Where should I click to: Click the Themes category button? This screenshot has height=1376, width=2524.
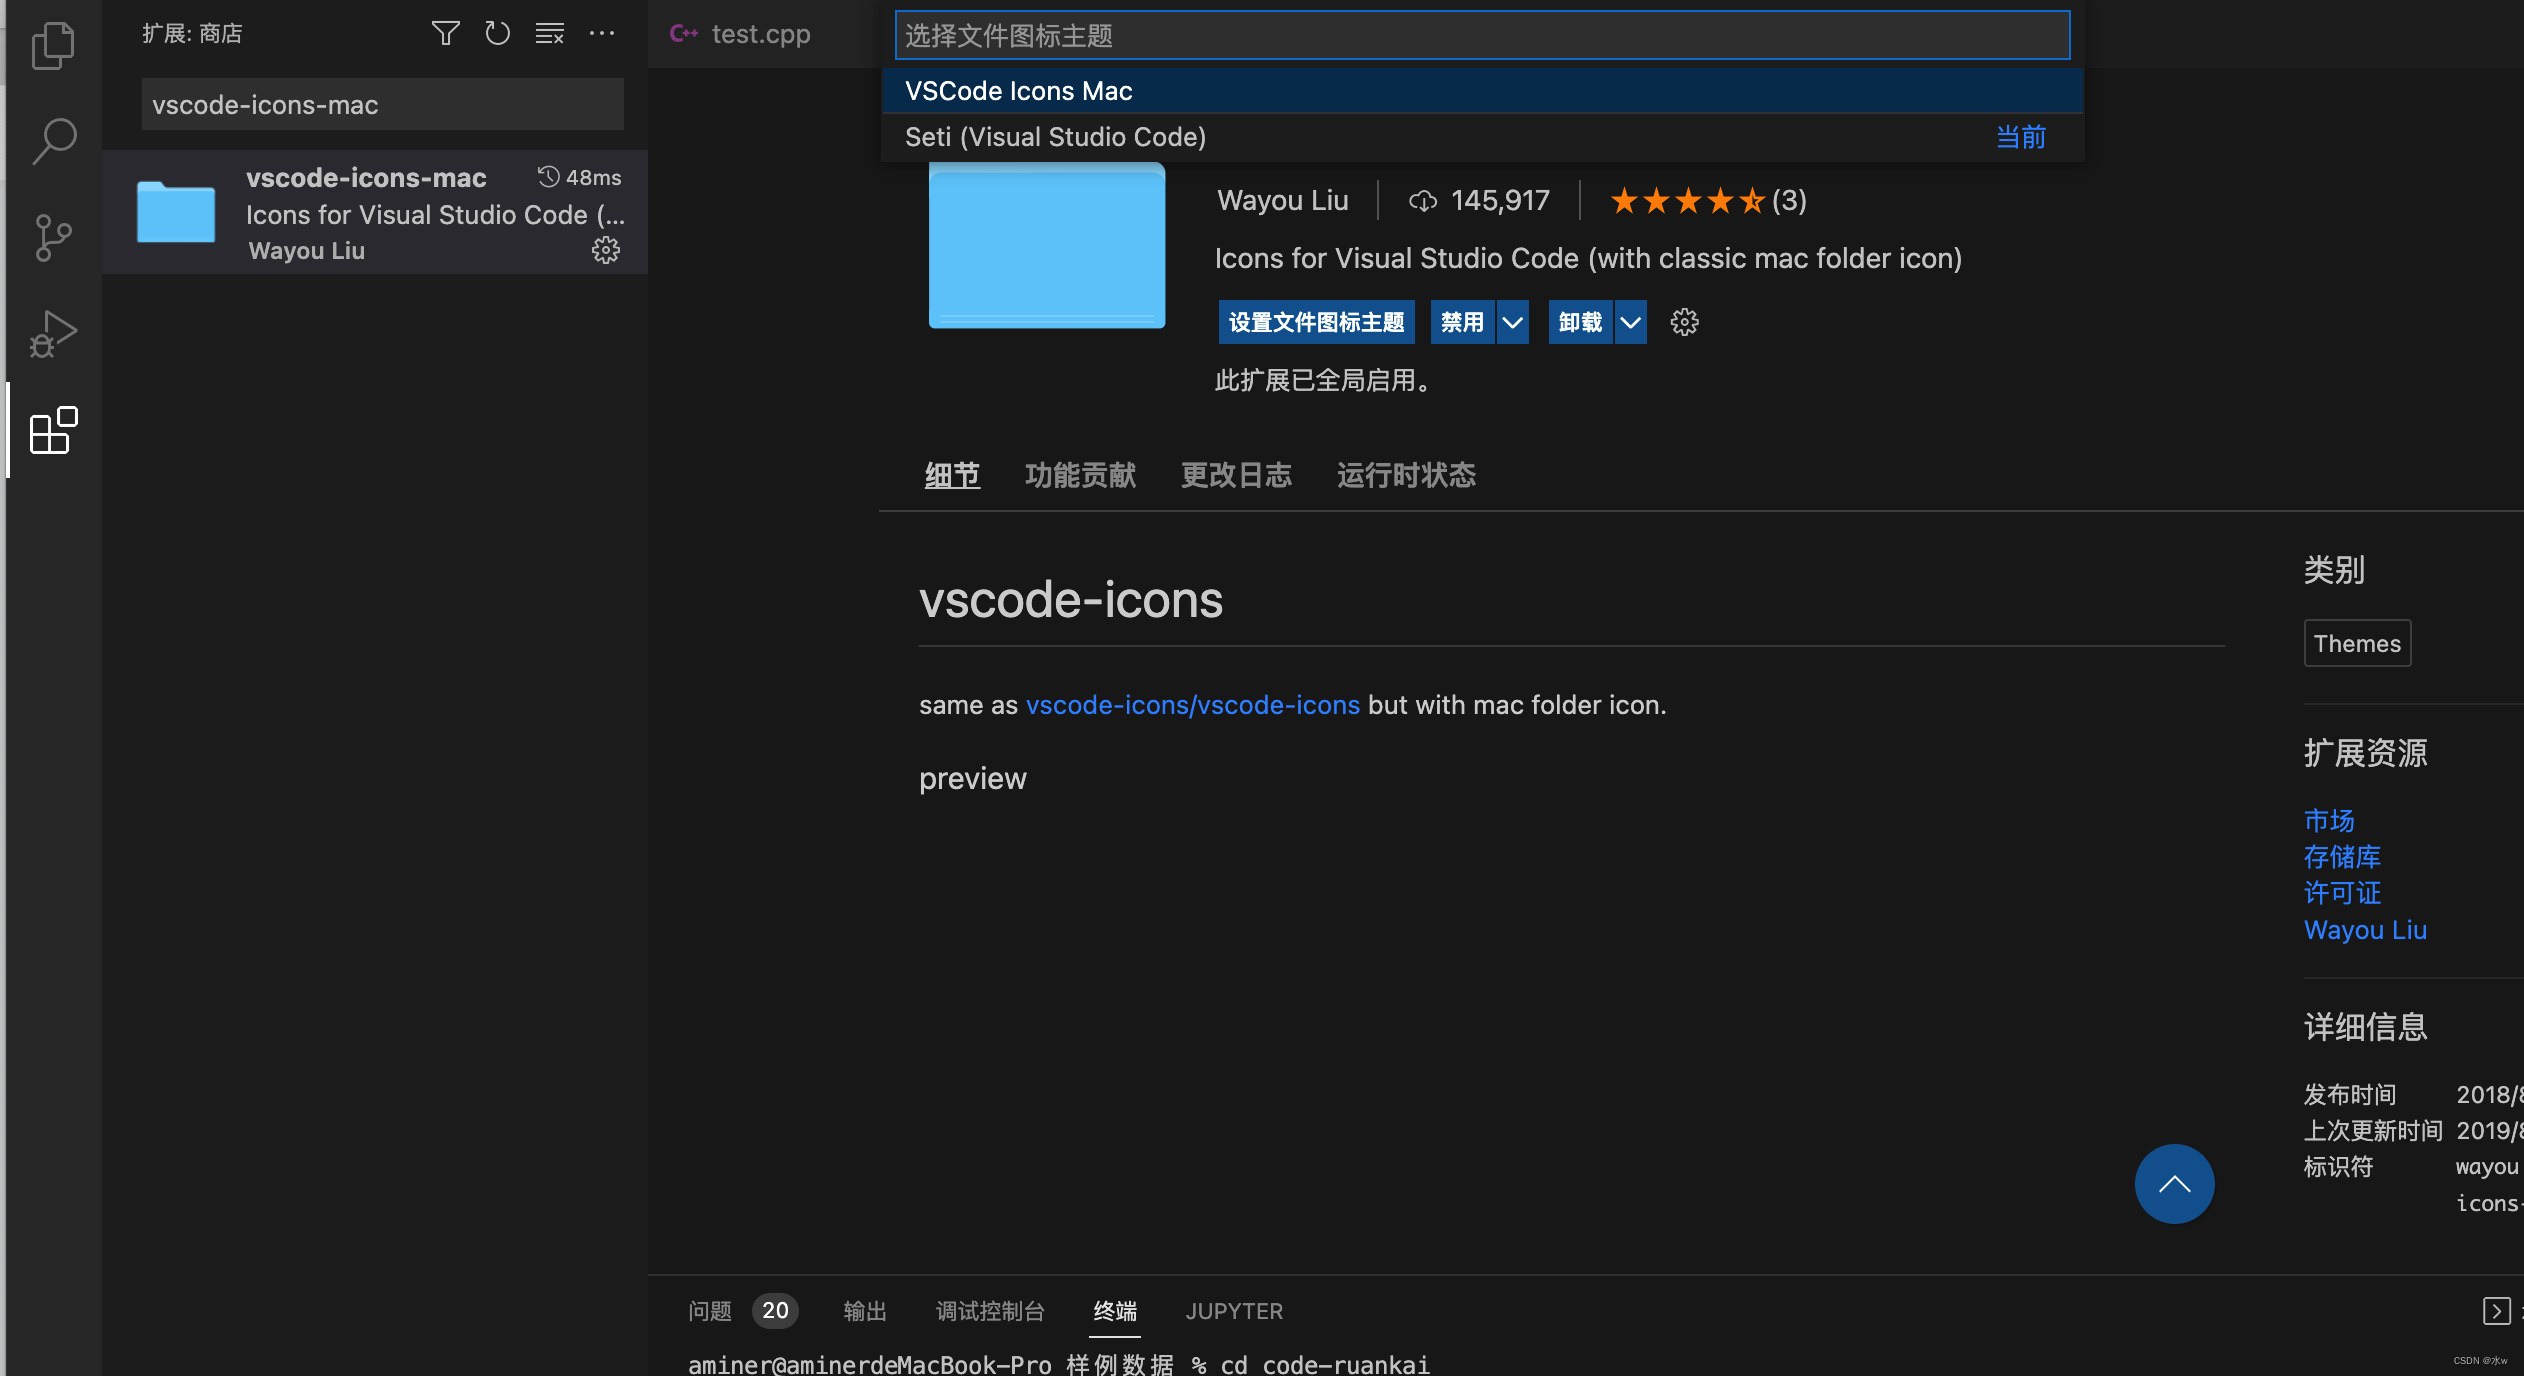pos(2356,643)
